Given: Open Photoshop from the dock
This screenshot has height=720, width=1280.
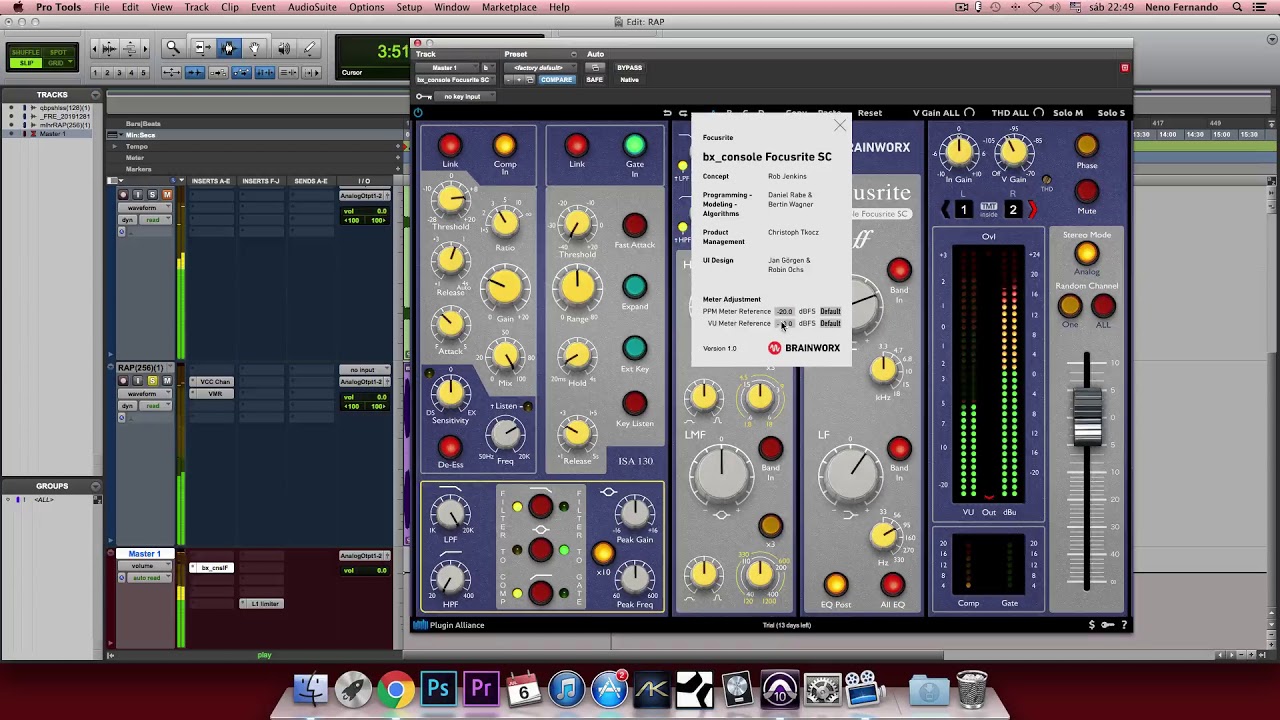Looking at the screenshot, I should pos(438,689).
